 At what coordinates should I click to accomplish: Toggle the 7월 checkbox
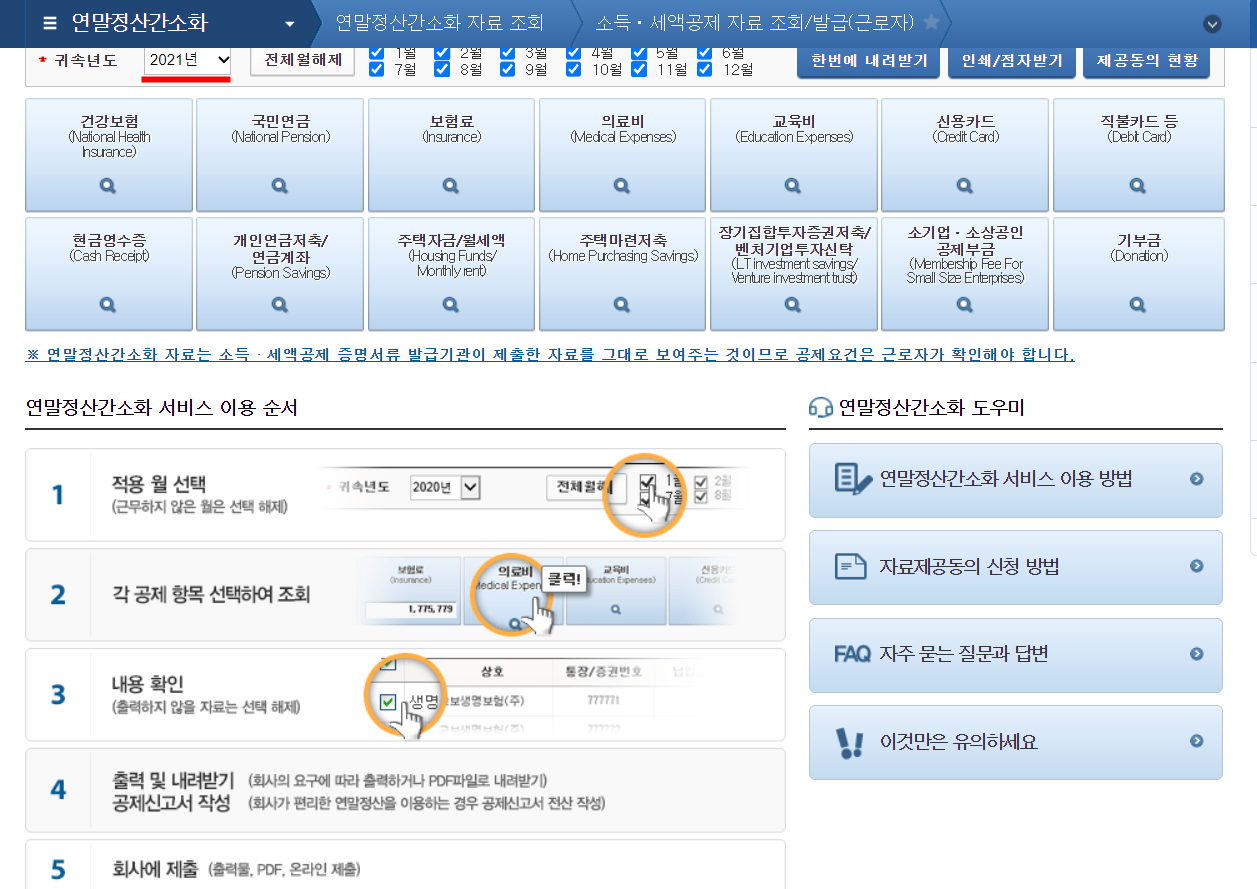click(x=377, y=69)
